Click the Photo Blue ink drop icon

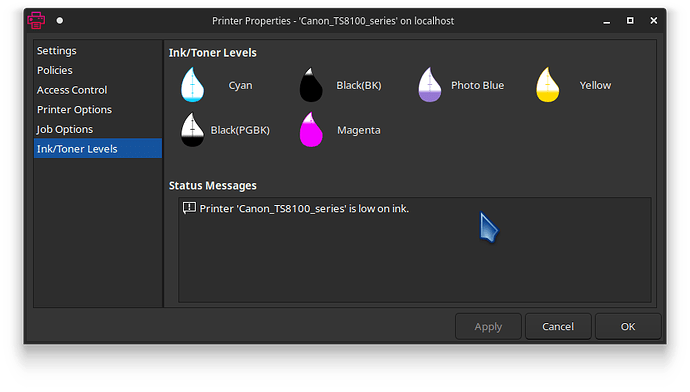click(x=429, y=84)
